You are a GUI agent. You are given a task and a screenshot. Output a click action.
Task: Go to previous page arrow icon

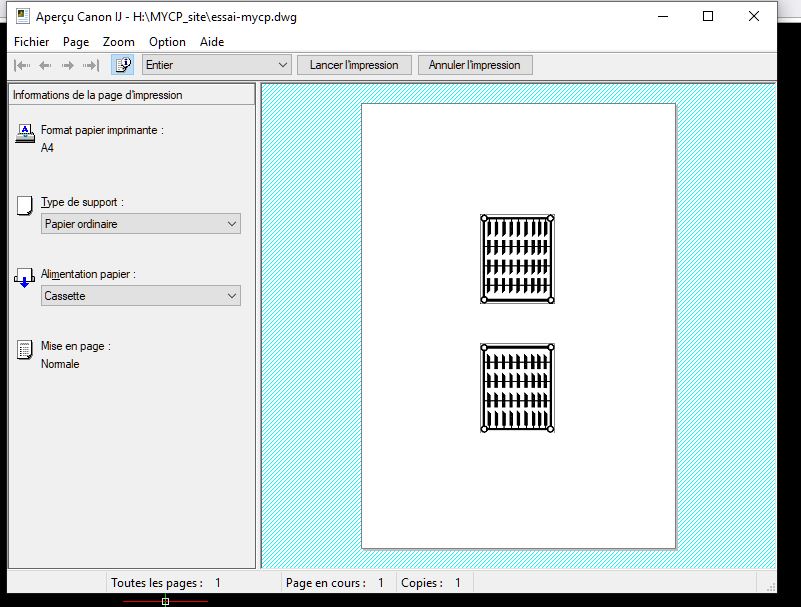[x=45, y=65]
